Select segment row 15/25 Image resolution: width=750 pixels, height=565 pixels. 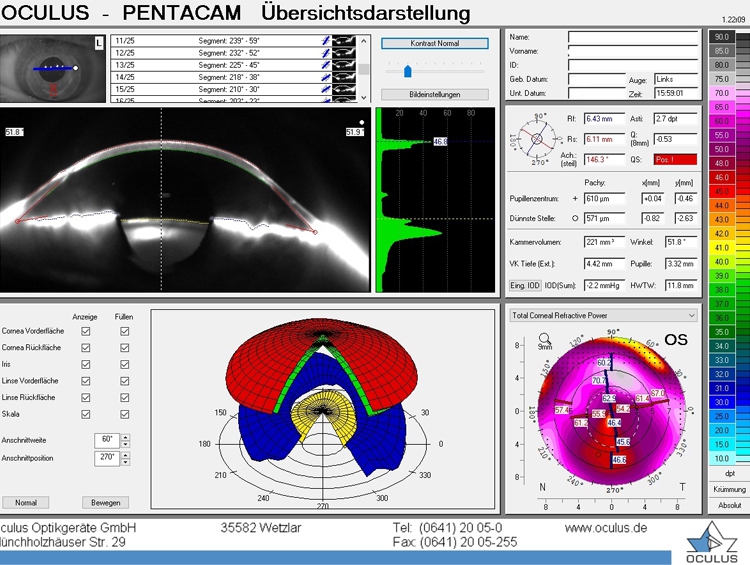(233, 89)
